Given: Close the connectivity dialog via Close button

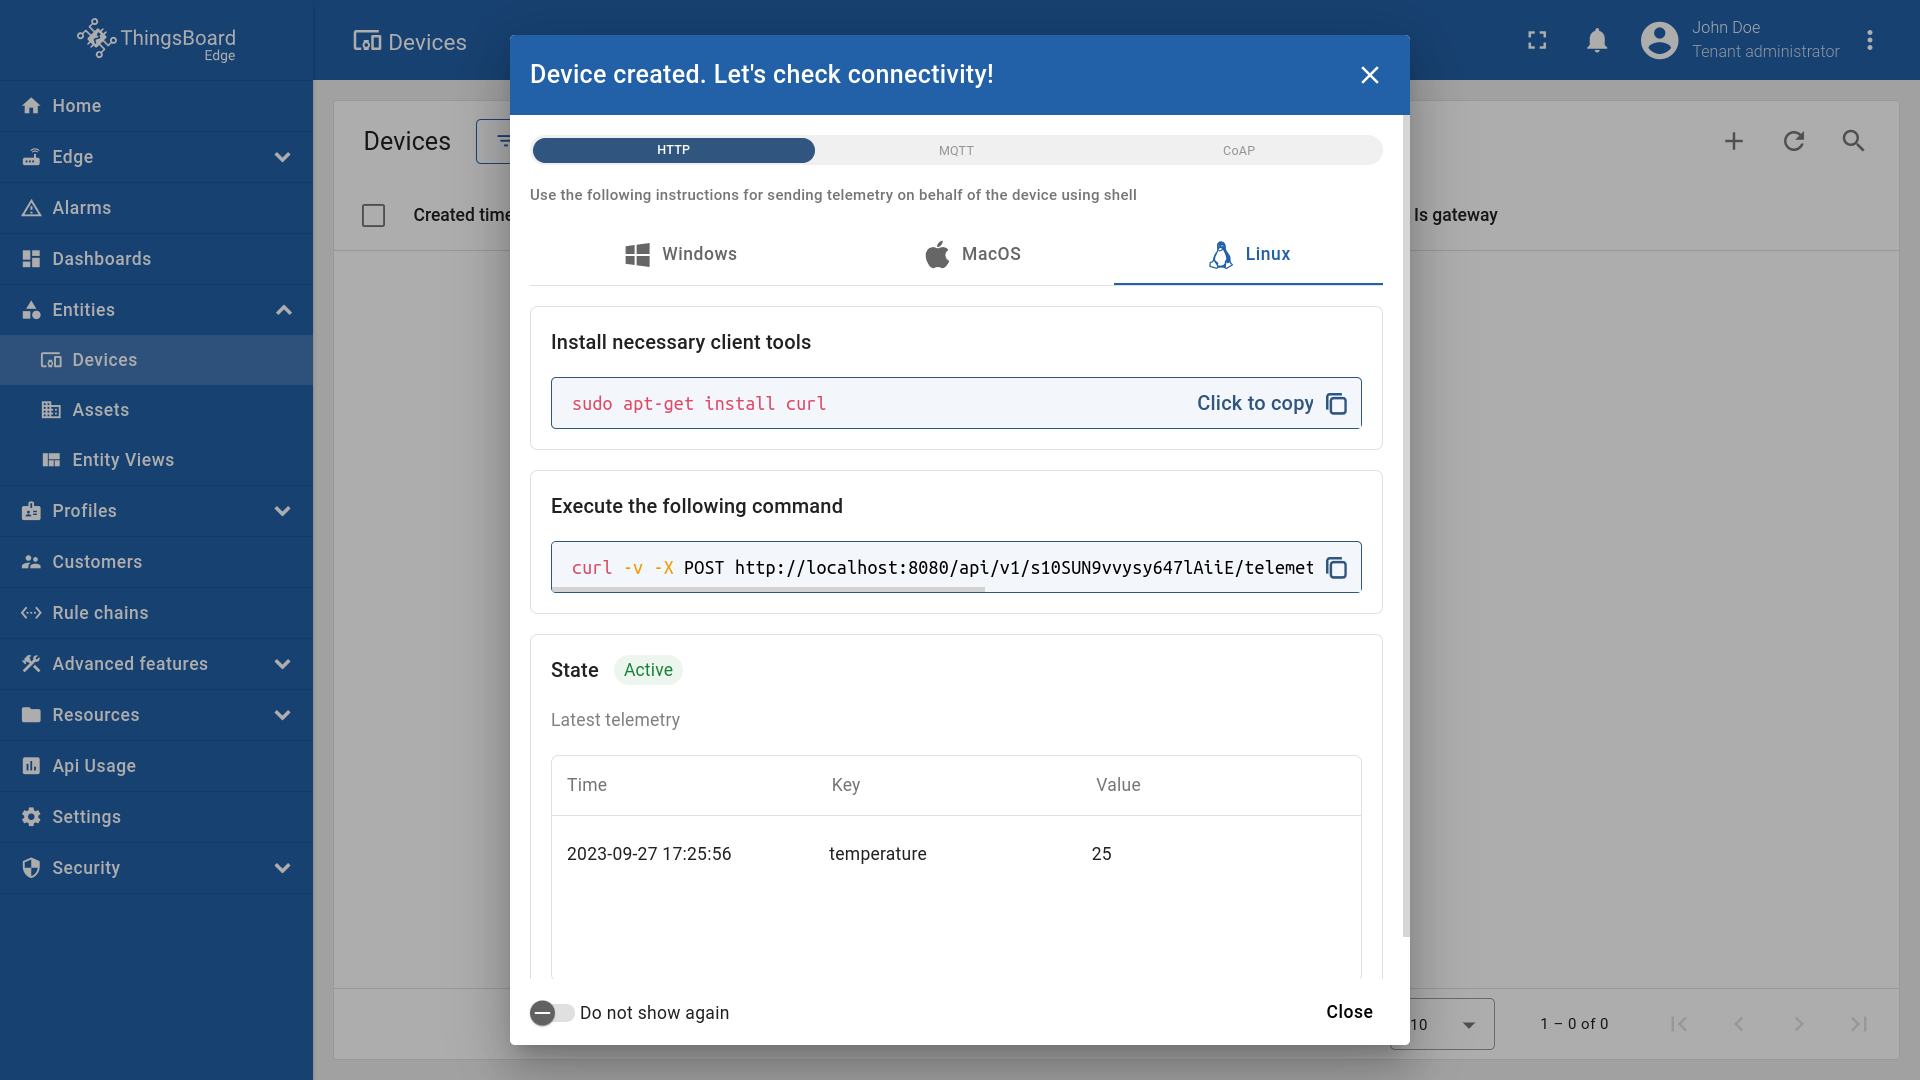Looking at the screenshot, I should (1348, 1012).
